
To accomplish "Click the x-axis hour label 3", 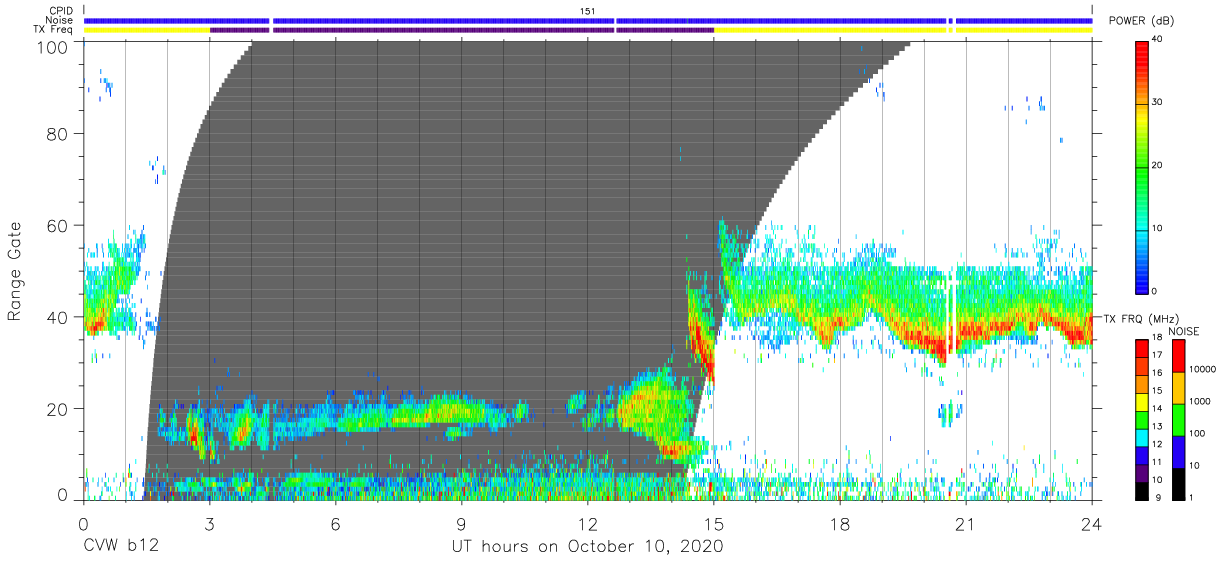I will [209, 523].
